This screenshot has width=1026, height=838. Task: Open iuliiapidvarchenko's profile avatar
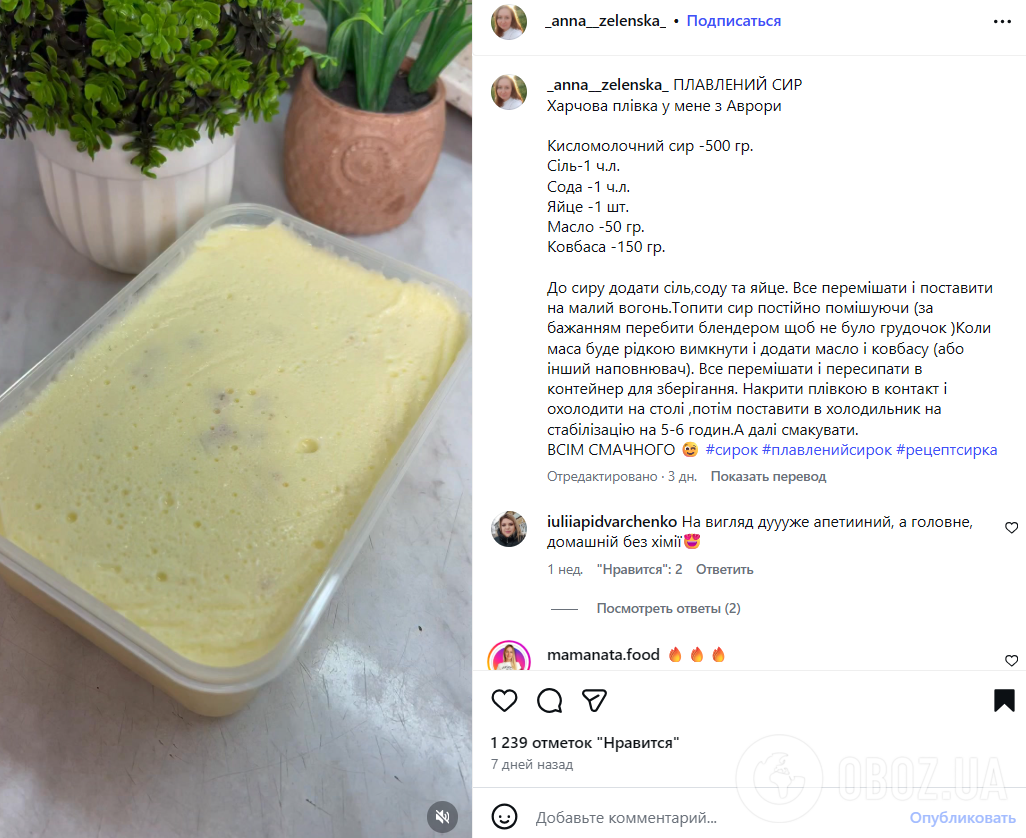pos(509,529)
